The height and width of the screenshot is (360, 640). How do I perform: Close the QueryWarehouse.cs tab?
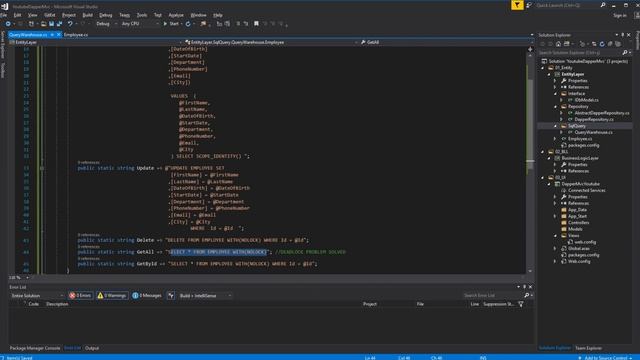pos(58,35)
